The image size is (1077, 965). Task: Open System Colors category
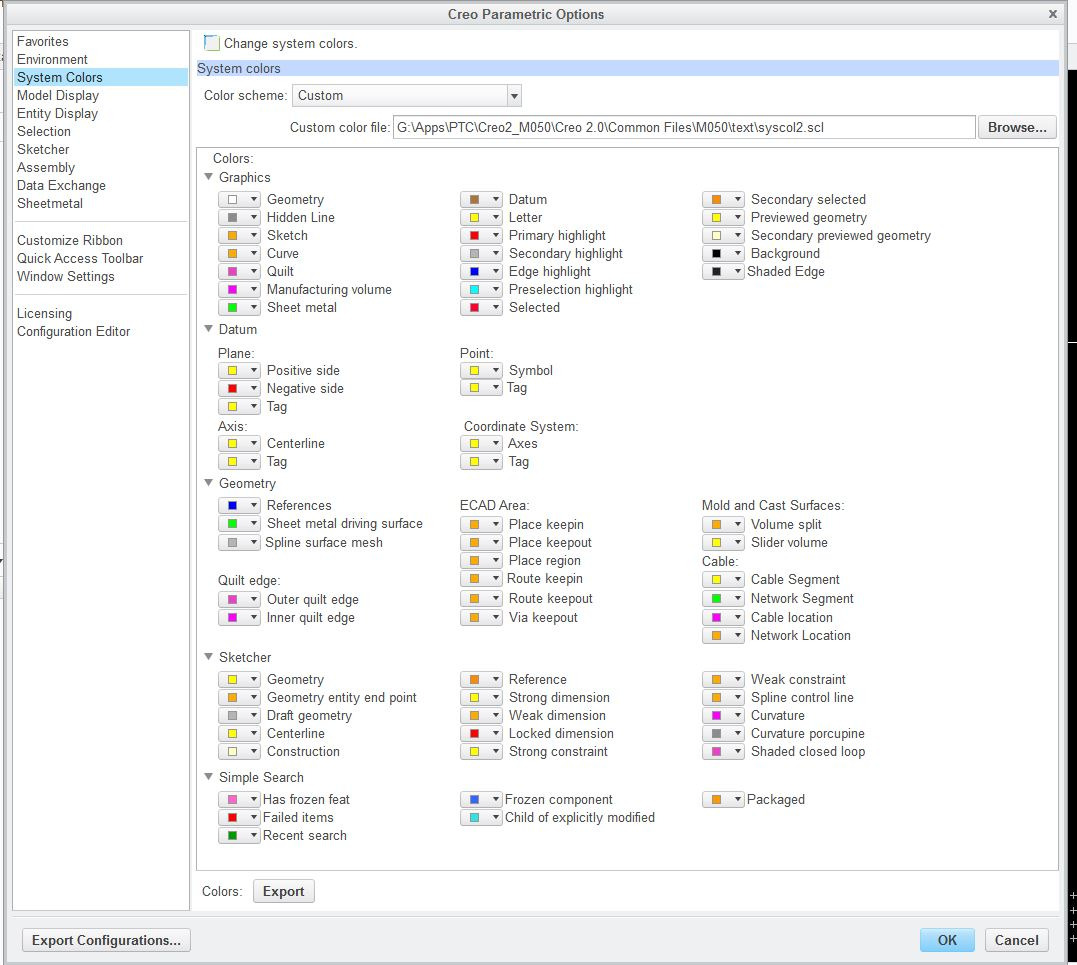tap(100, 77)
